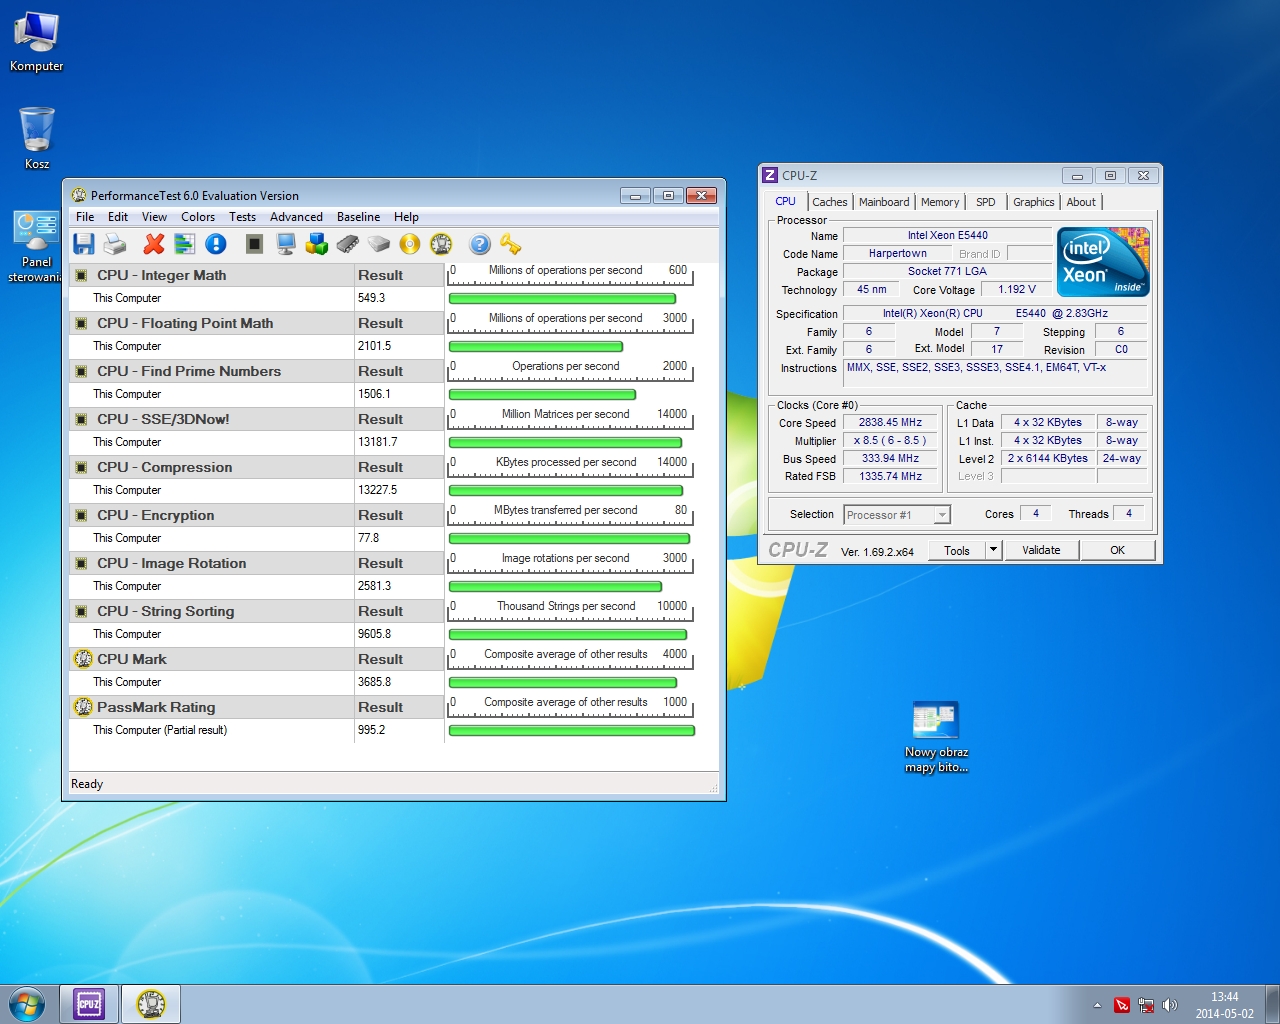Click the CD/DVD test icon
The image size is (1280, 1024).
click(x=410, y=244)
